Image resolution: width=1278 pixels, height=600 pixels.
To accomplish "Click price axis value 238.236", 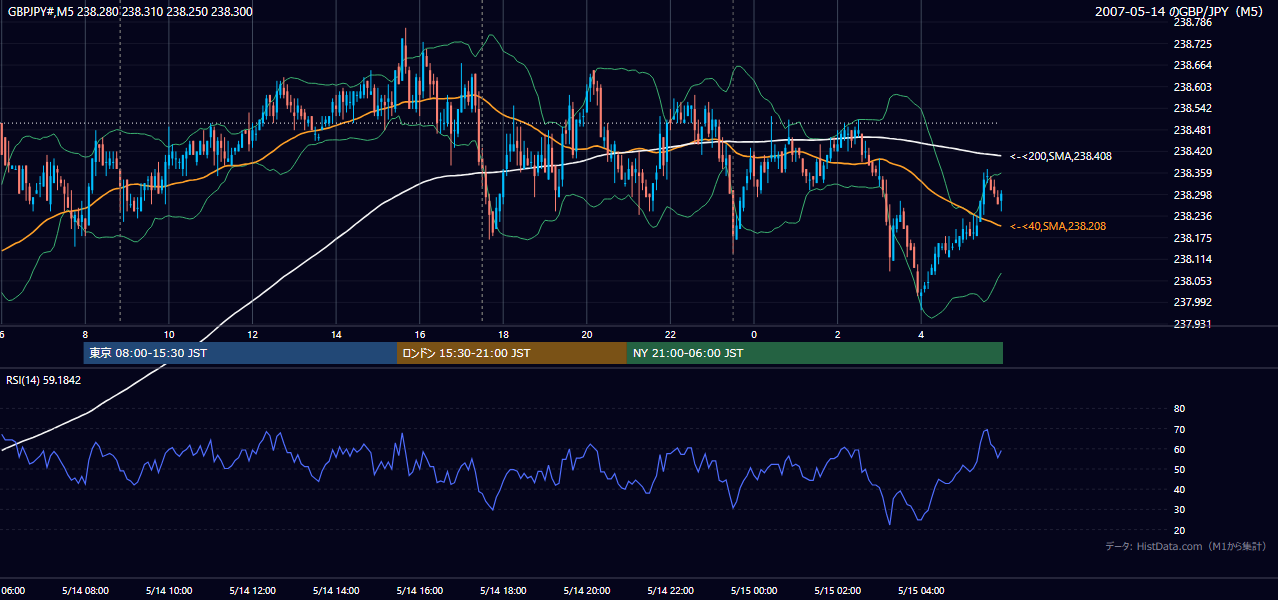I will (x=1192, y=216).
